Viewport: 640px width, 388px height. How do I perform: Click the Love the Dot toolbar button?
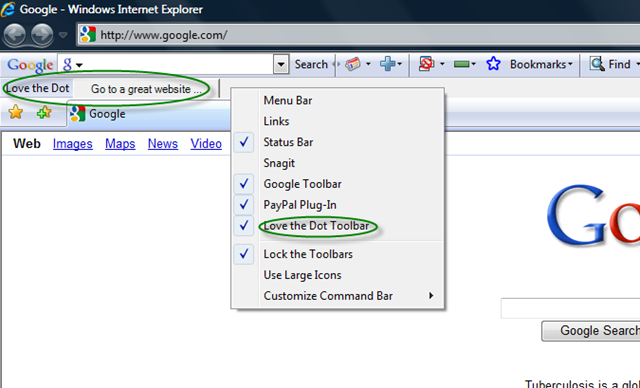point(37,88)
